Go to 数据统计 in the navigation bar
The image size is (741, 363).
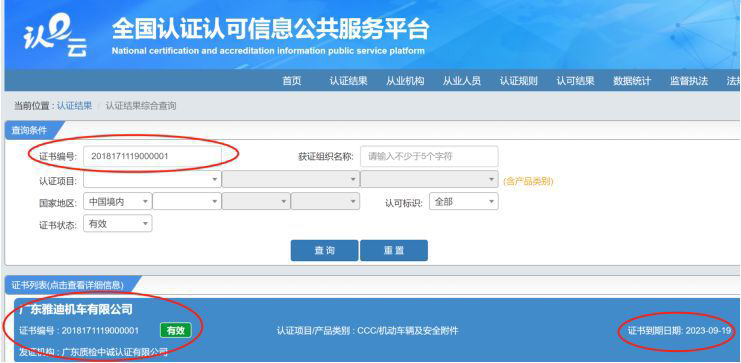[x=632, y=81]
